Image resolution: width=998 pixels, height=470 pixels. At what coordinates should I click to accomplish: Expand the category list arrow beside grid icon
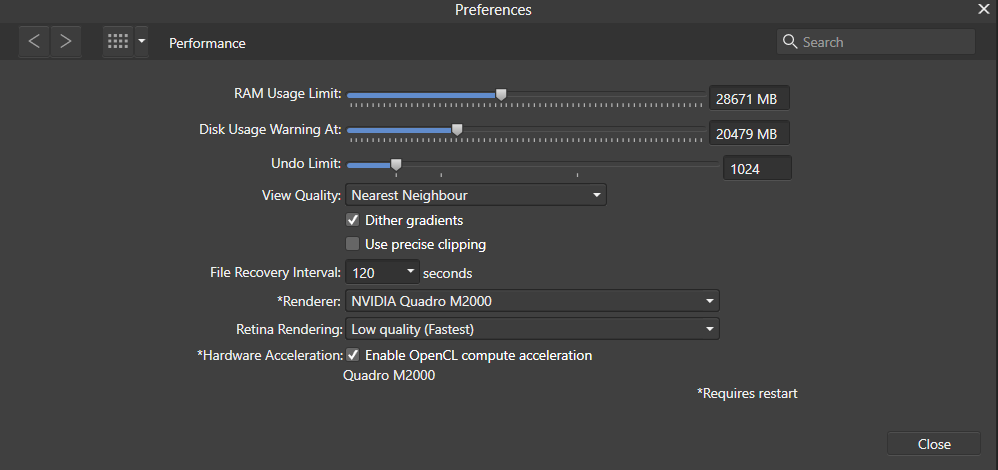pyautogui.click(x=141, y=42)
